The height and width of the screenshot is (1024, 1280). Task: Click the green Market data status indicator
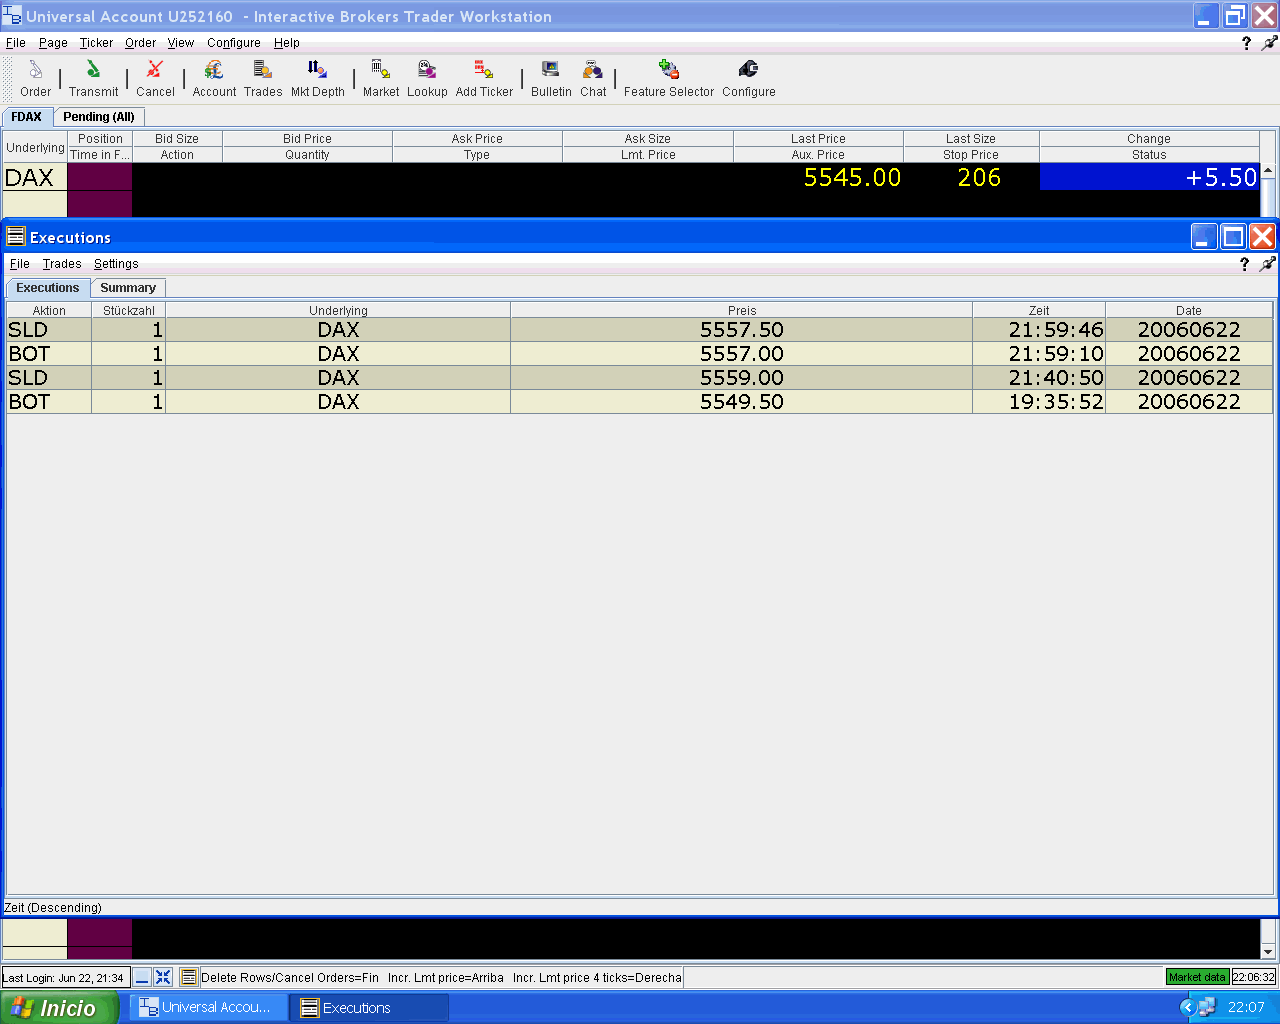(1197, 977)
